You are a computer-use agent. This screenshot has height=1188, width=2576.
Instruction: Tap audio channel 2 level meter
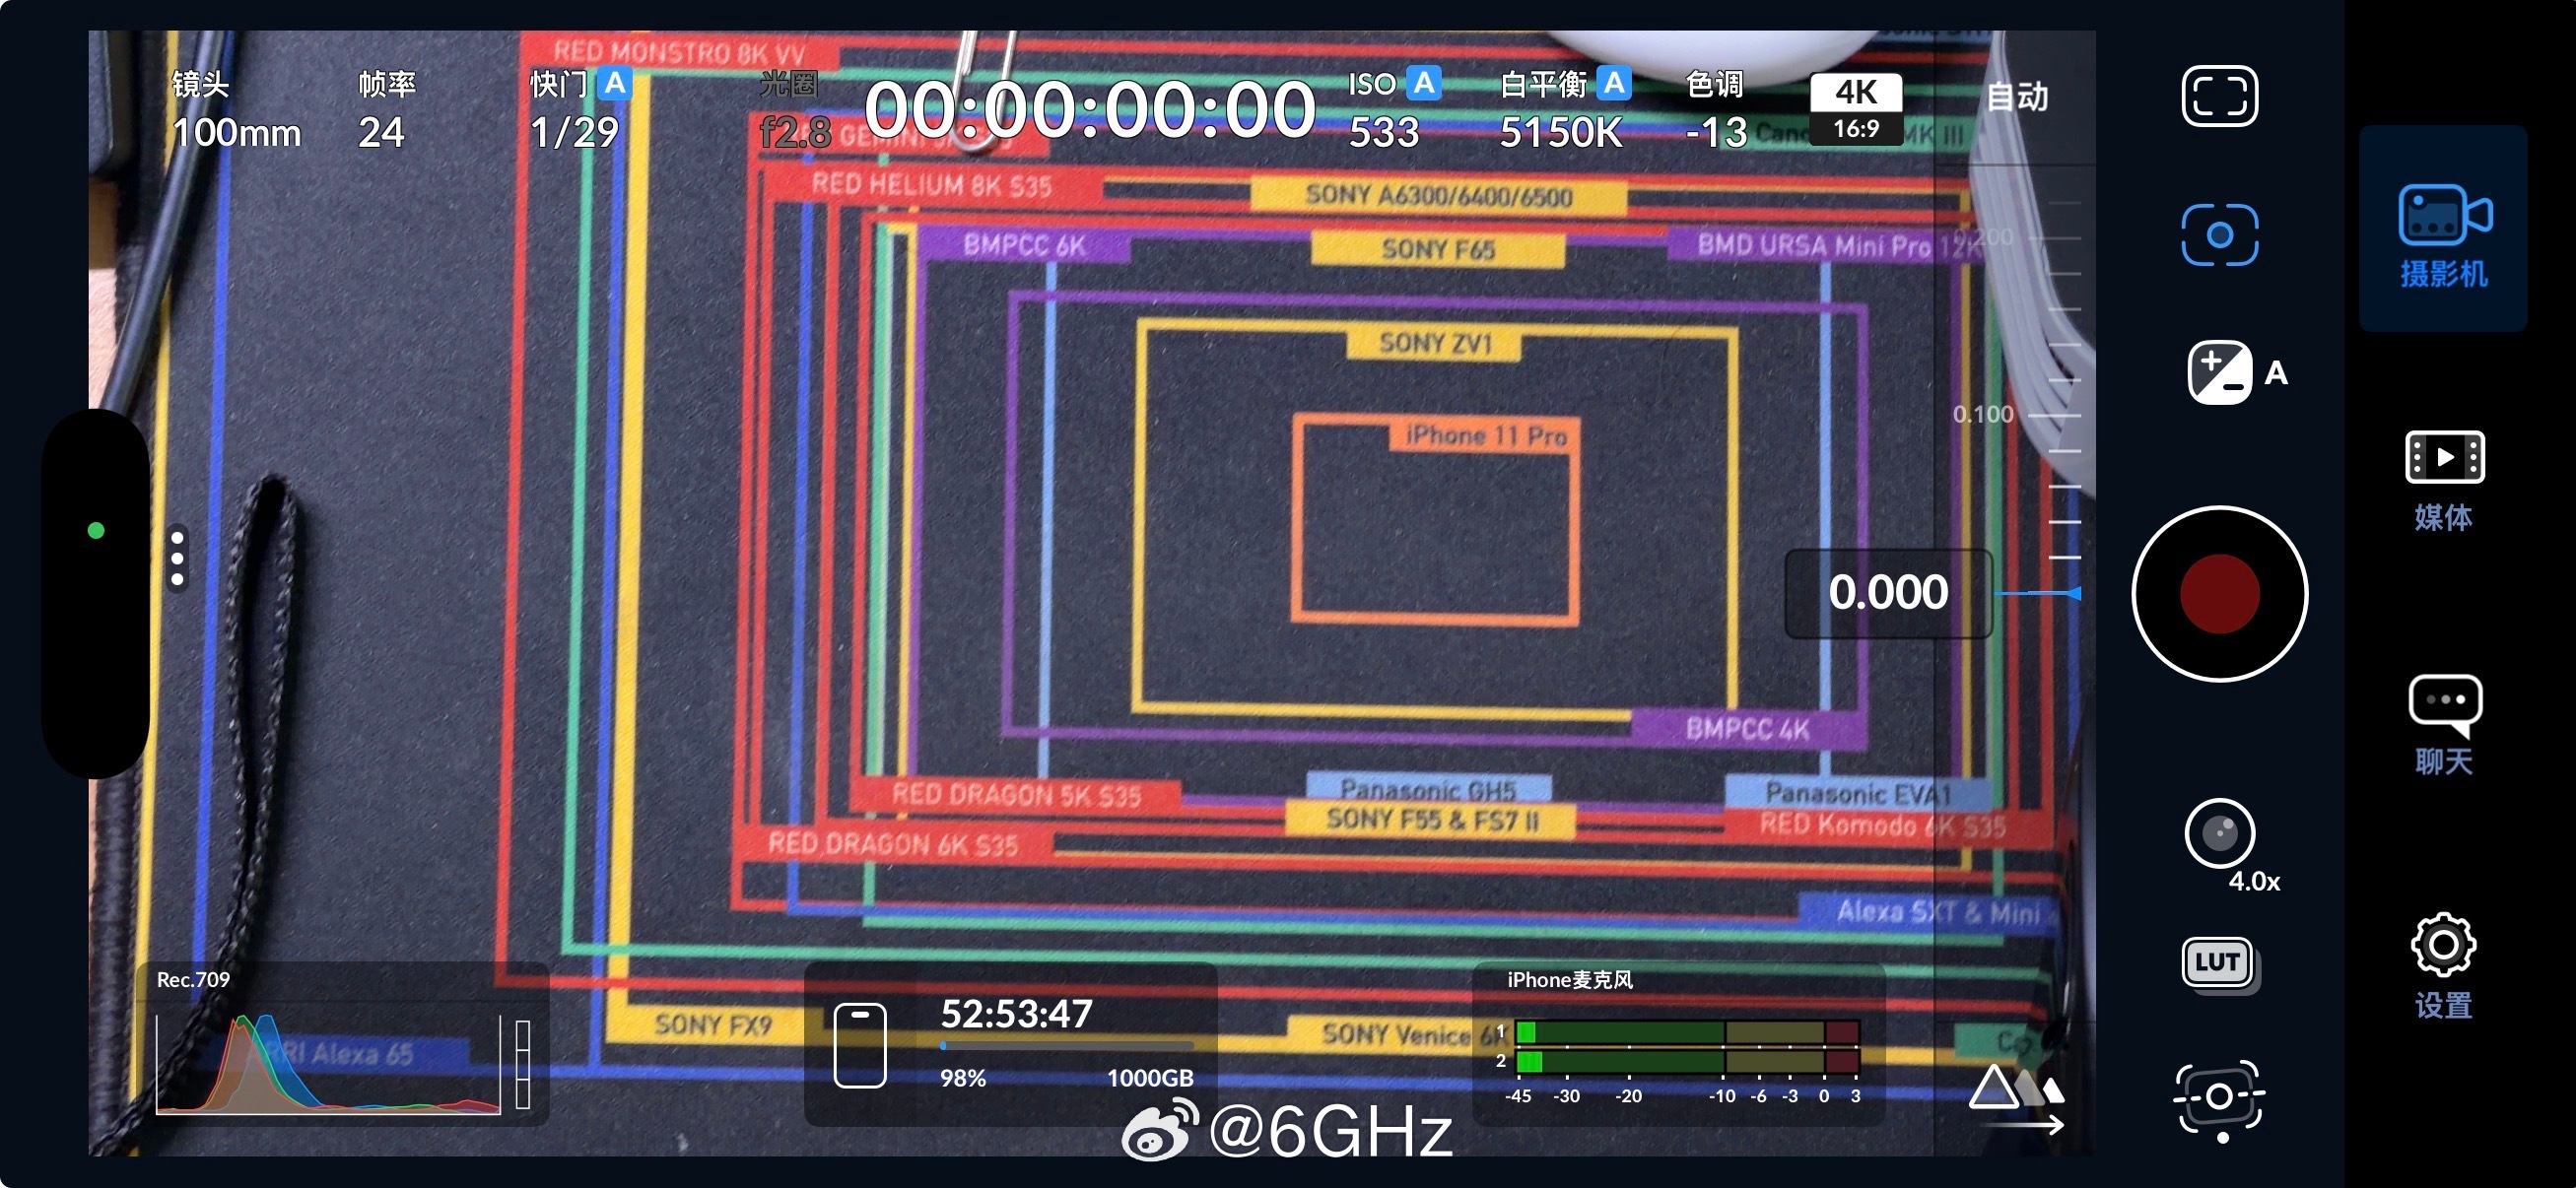pyautogui.click(x=1686, y=1060)
